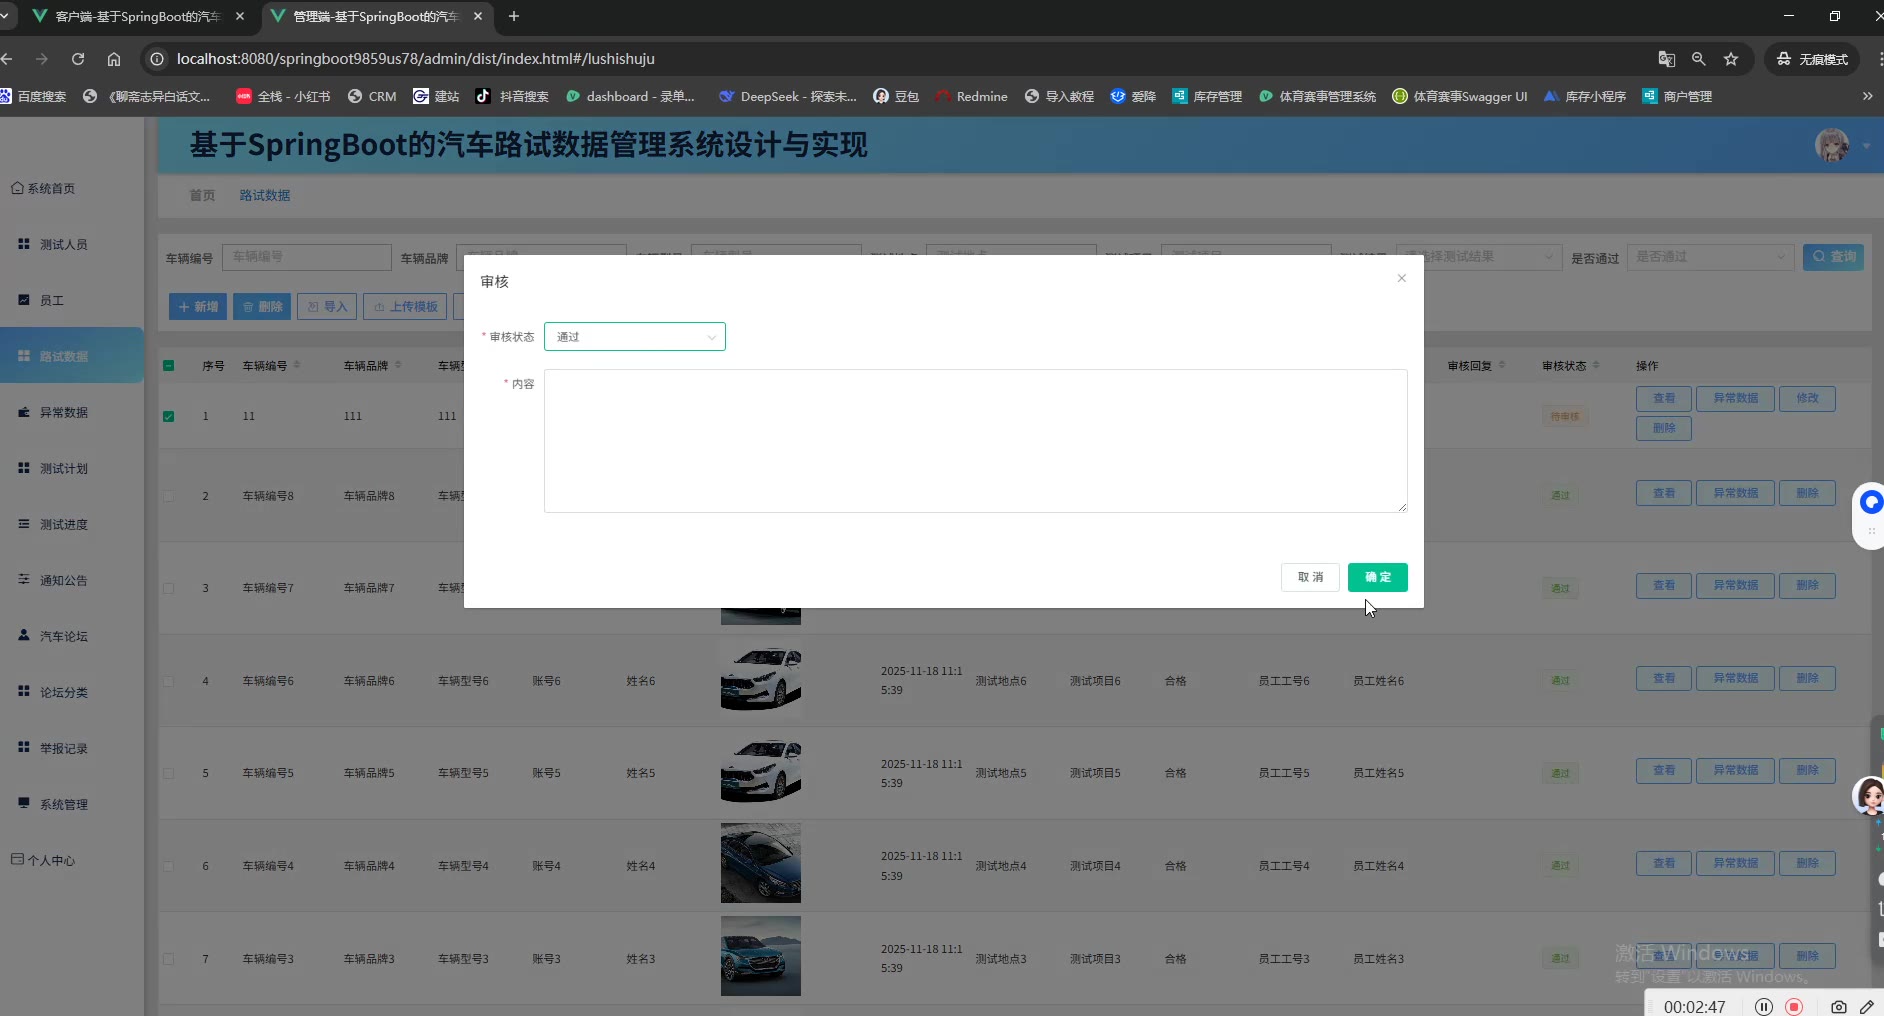Screen dimensions: 1884x1016
Task: Open a new browser tab
Action: tap(514, 16)
